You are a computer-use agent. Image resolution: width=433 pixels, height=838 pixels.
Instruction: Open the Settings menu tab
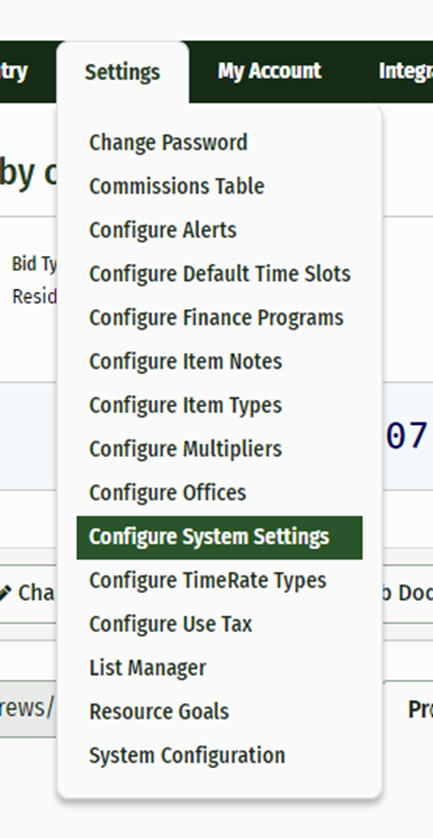pyautogui.click(x=122, y=72)
